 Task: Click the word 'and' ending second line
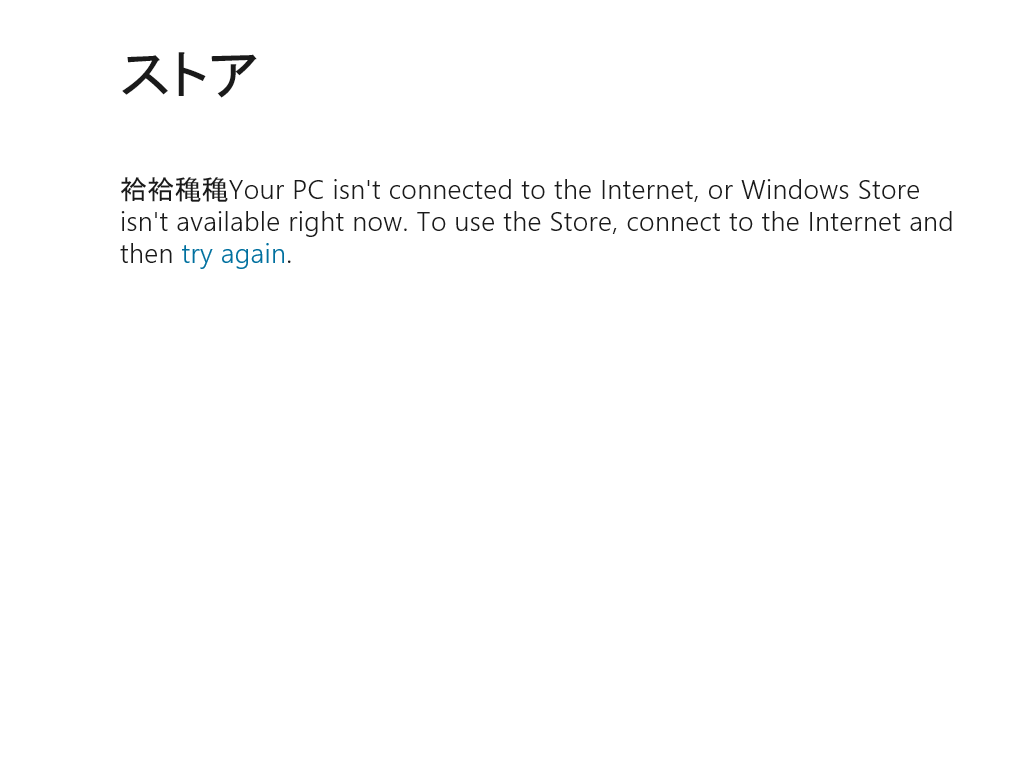click(931, 222)
